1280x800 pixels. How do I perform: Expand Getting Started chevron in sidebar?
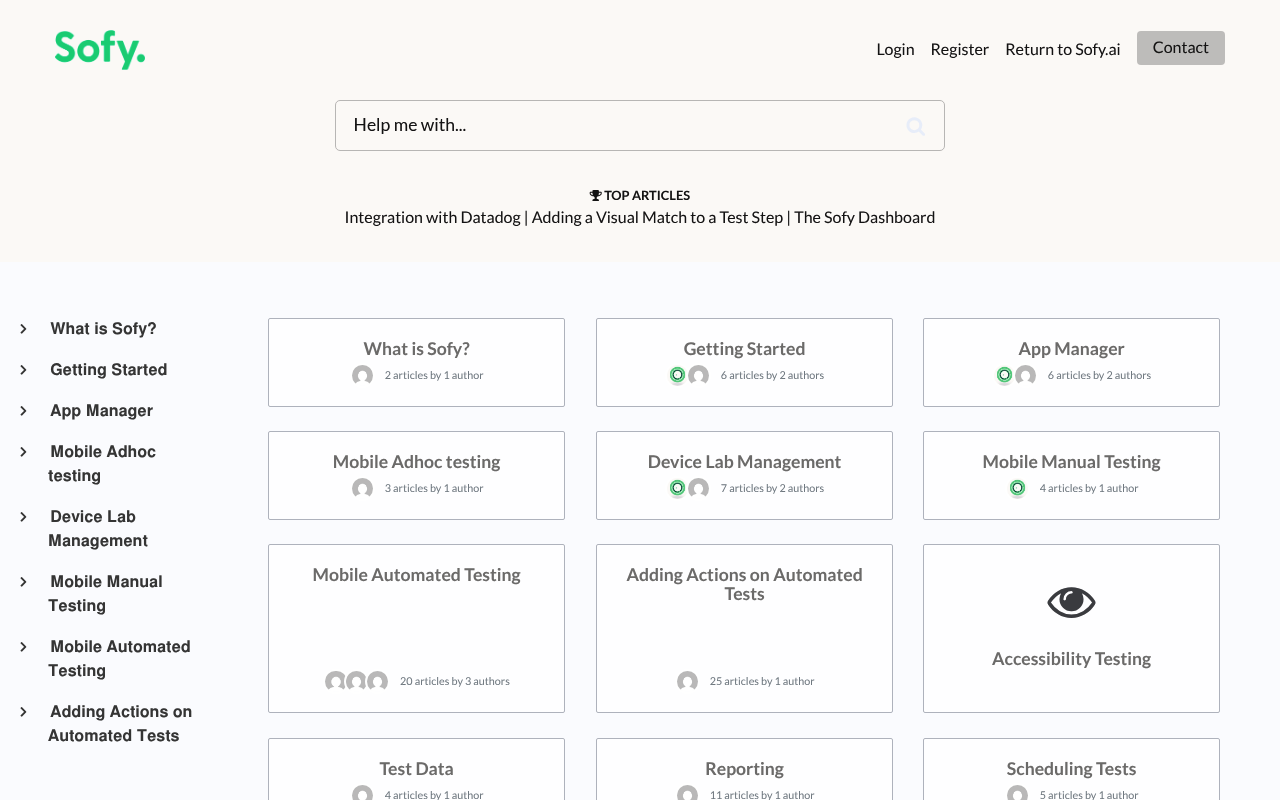[23, 370]
